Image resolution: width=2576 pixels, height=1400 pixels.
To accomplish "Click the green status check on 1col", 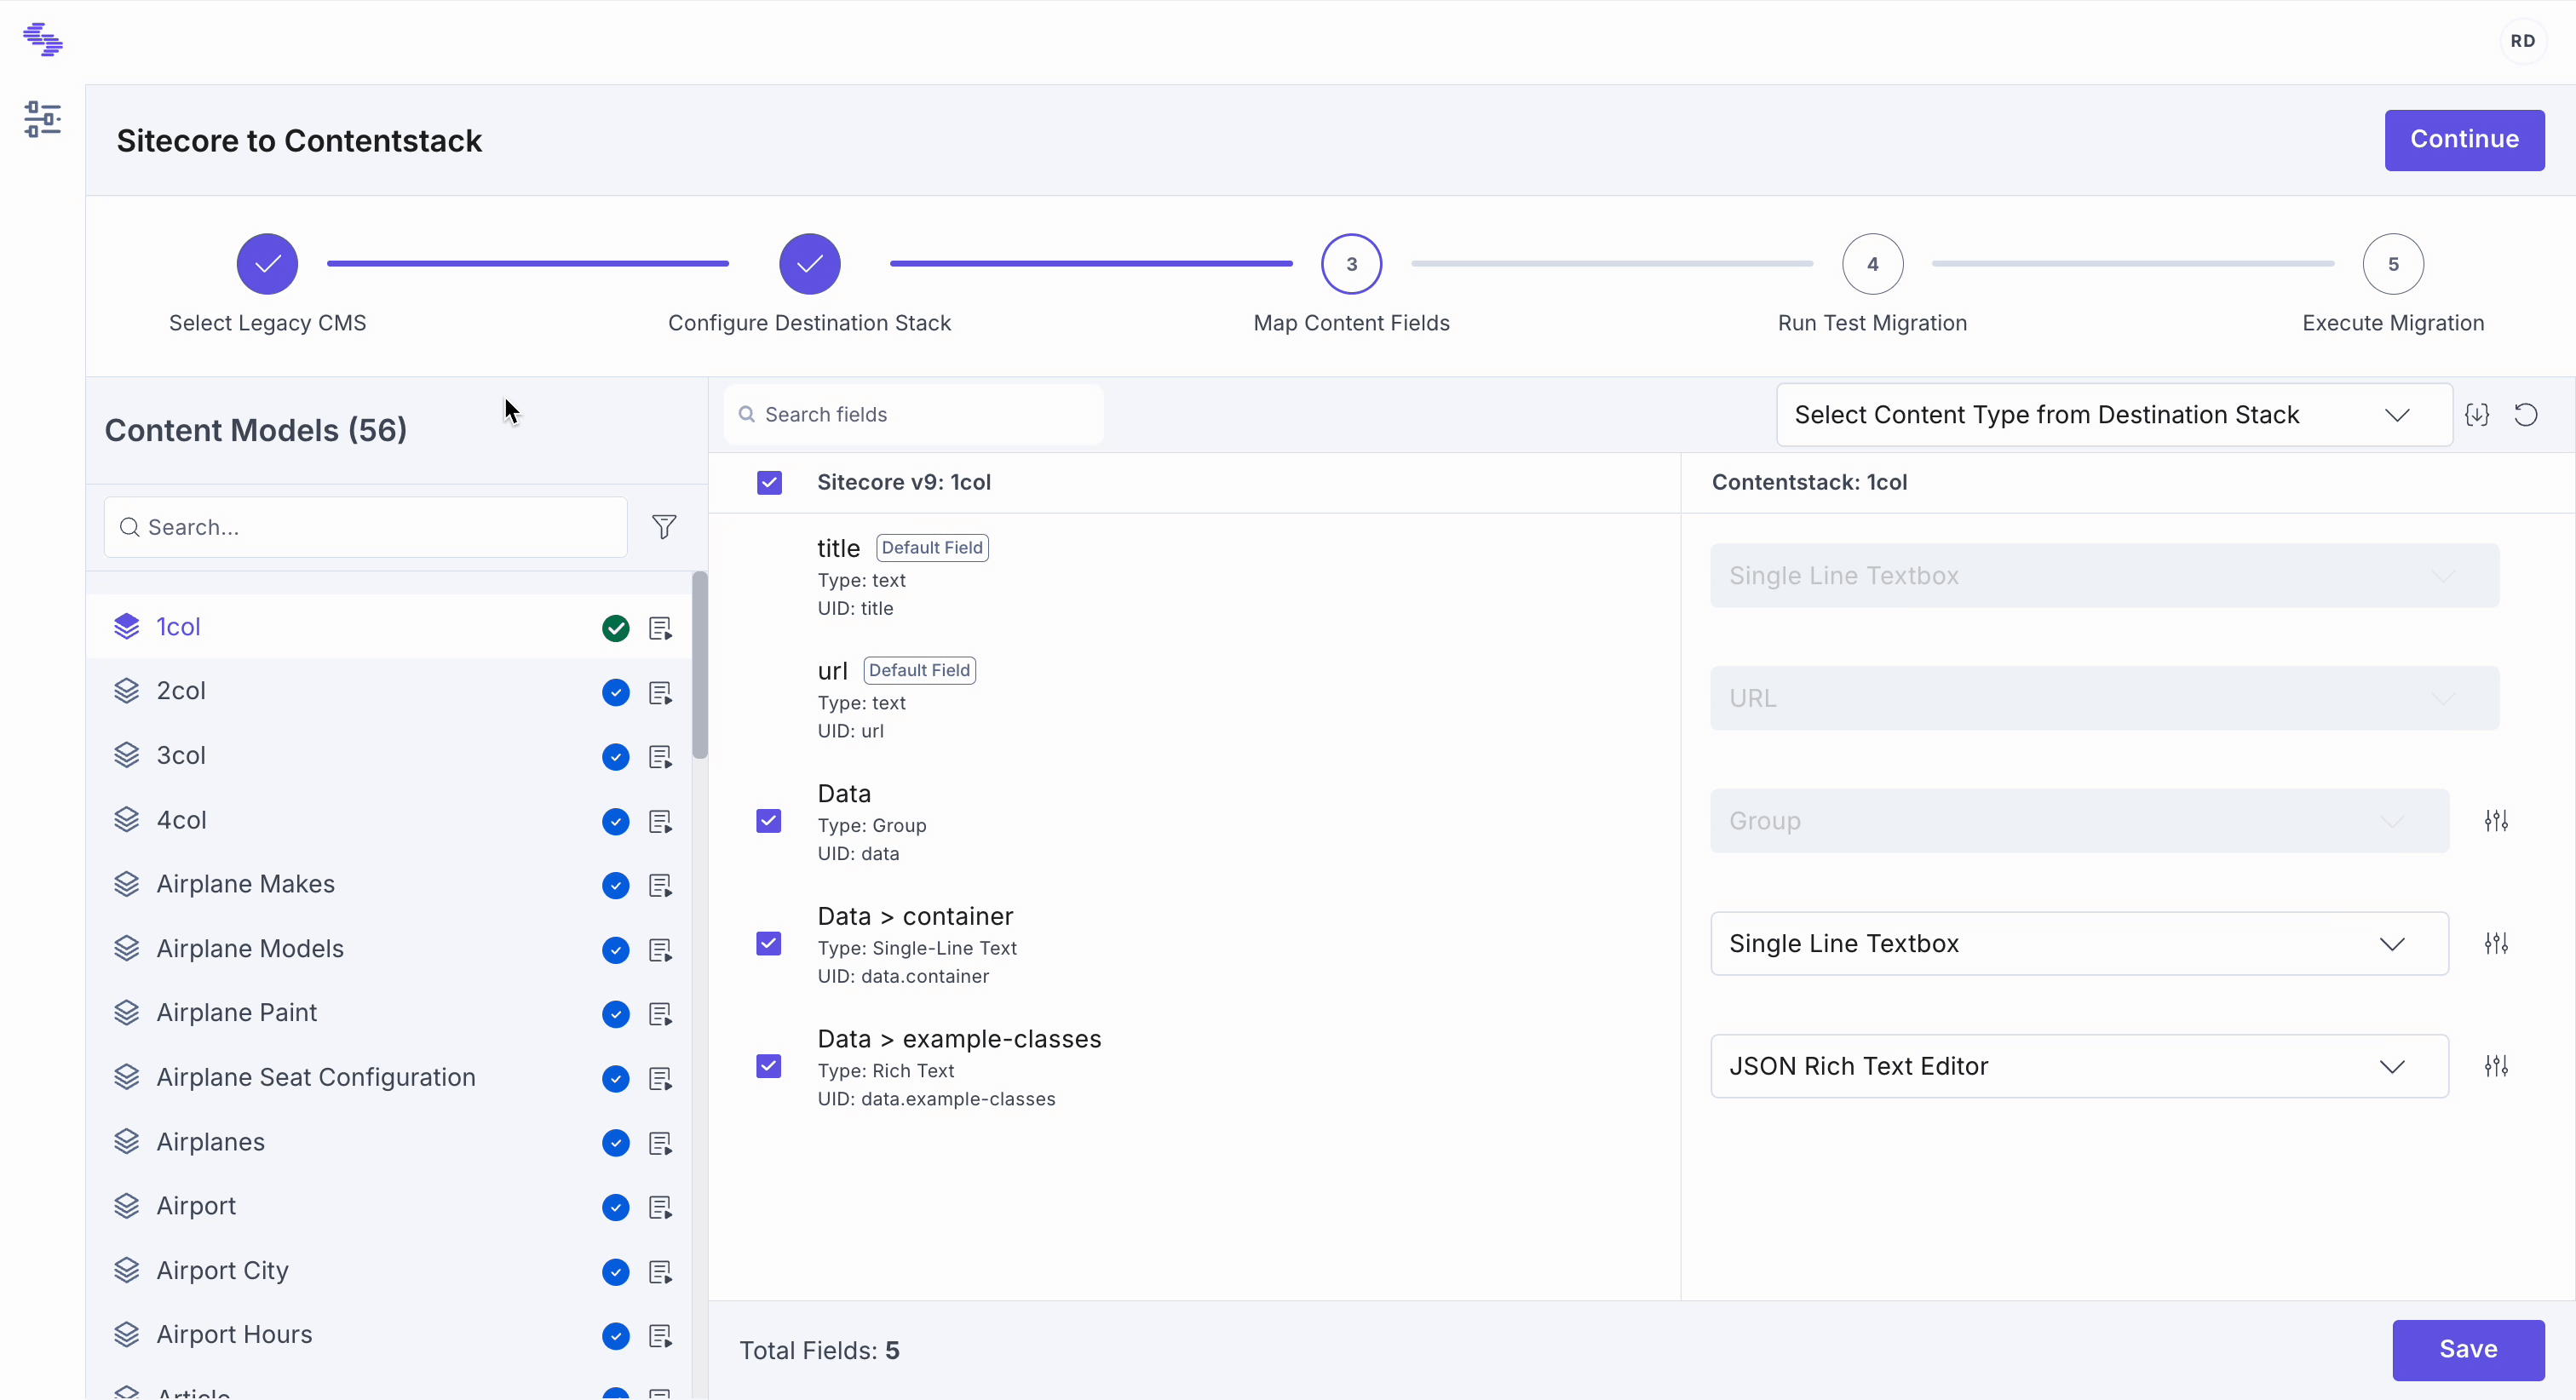I will [x=616, y=628].
